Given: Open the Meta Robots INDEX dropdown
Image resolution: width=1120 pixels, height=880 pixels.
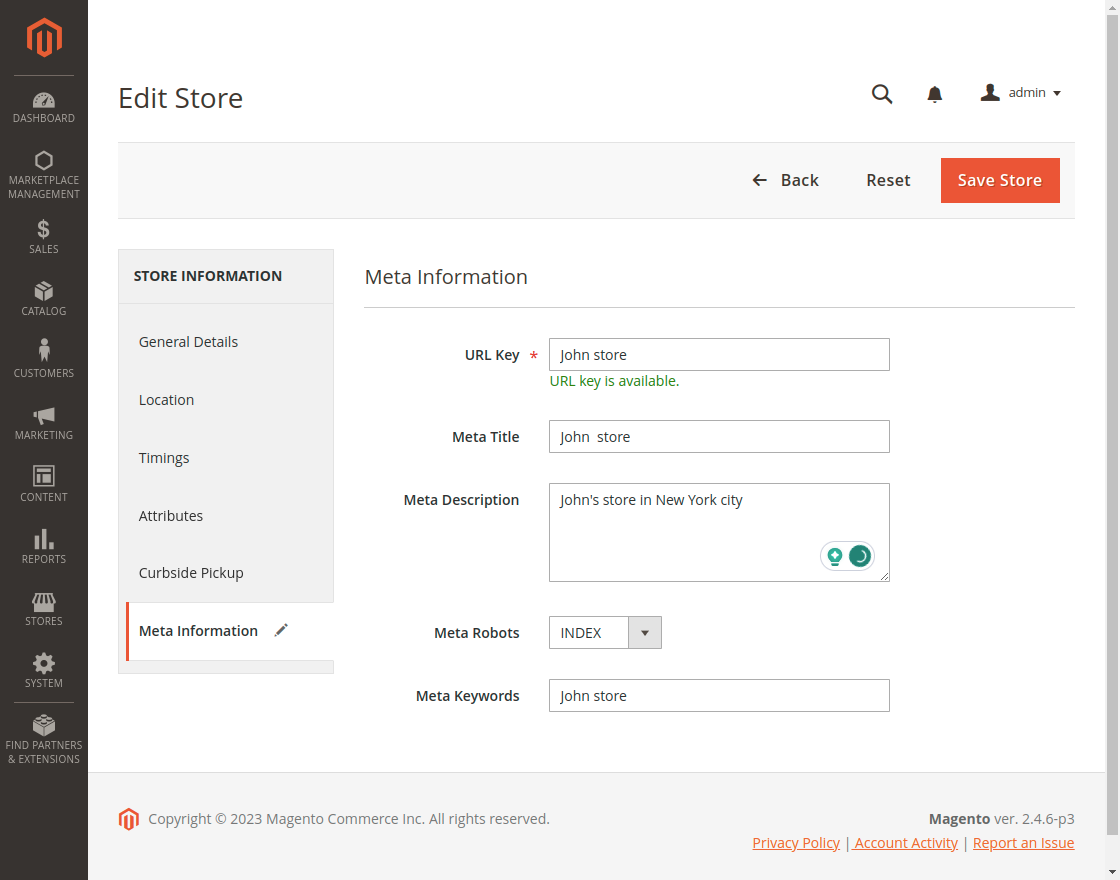Looking at the screenshot, I should pyautogui.click(x=605, y=633).
